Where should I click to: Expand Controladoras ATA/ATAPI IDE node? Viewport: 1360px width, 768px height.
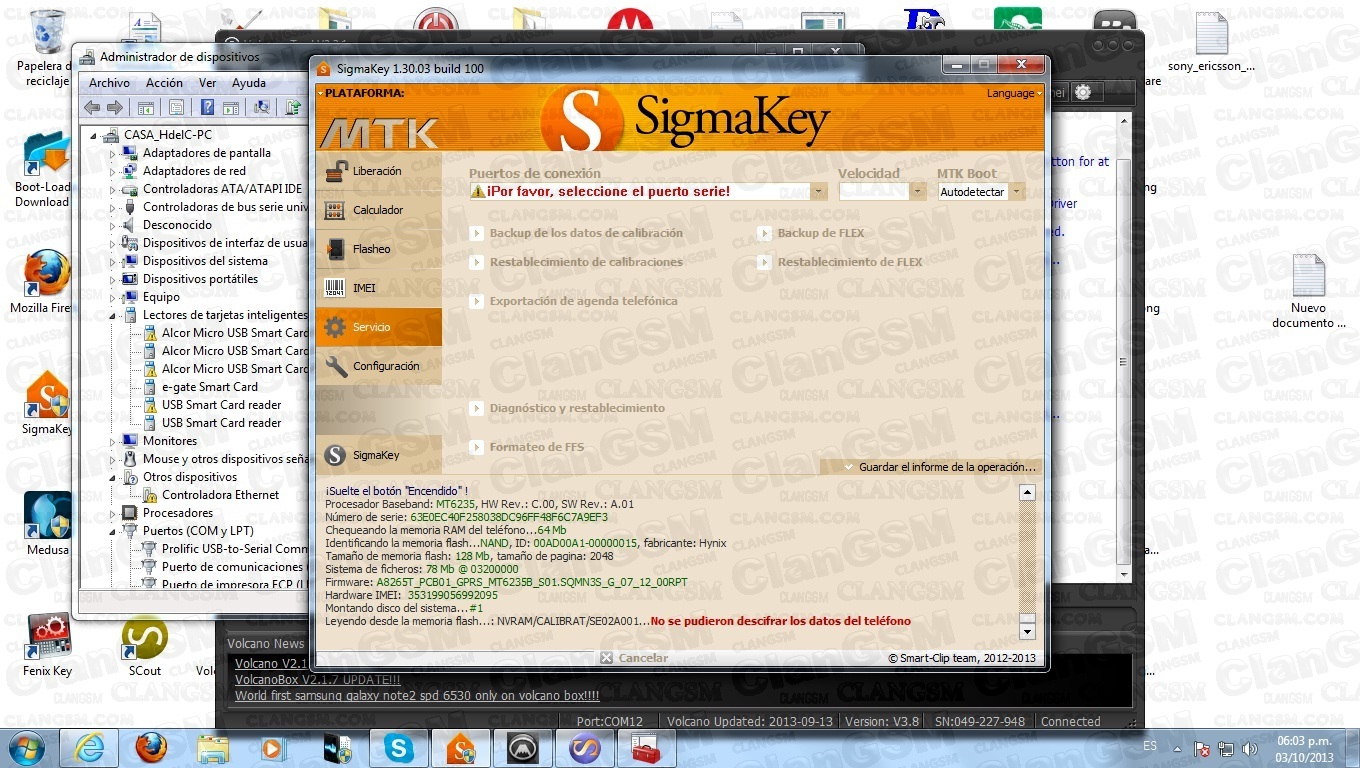tap(113, 189)
